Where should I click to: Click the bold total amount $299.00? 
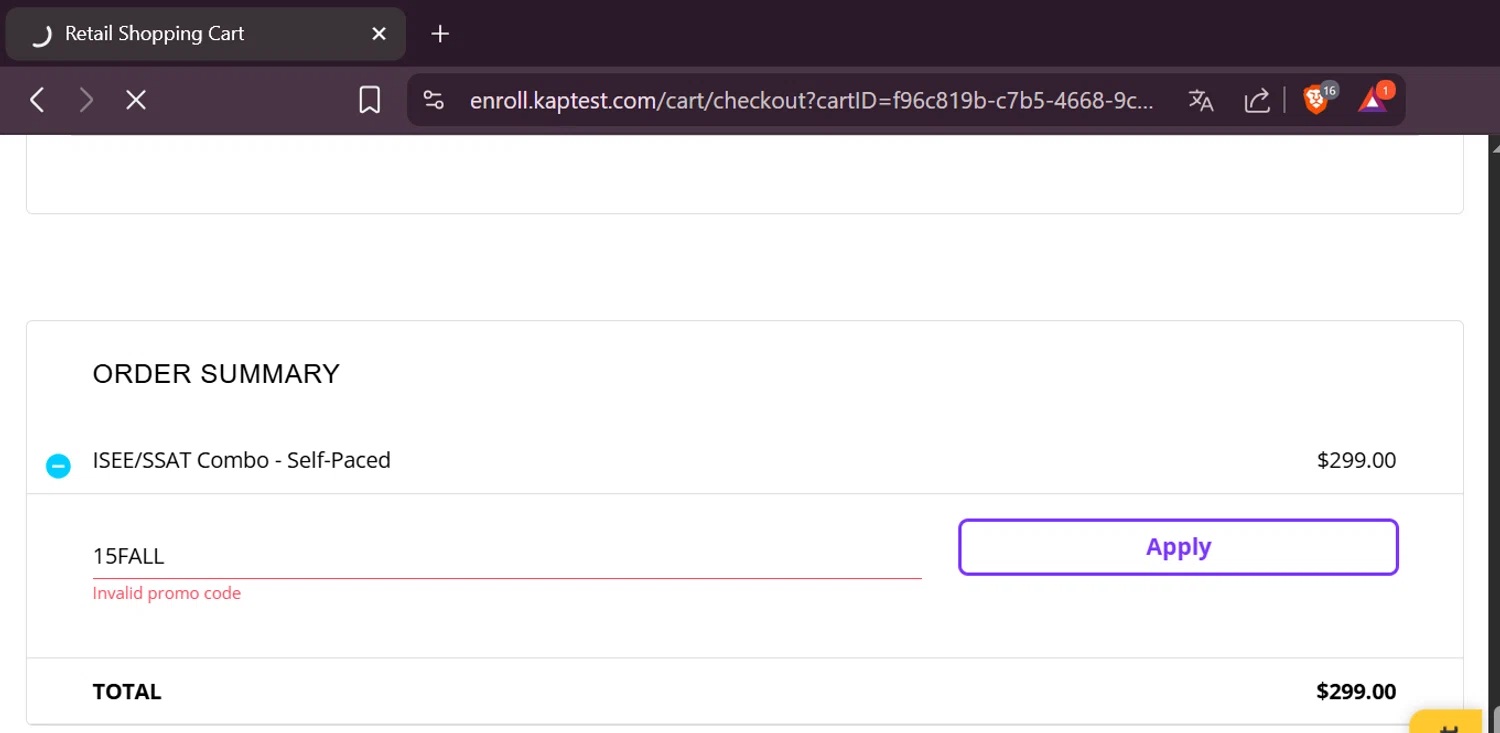(1356, 692)
